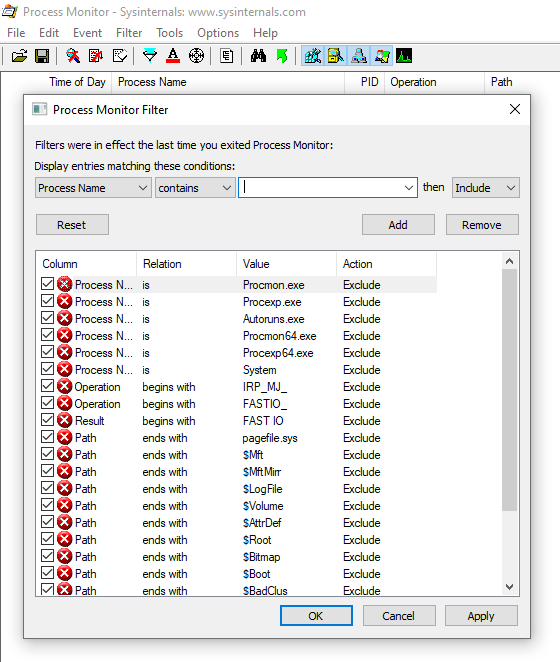Click the Jump To Object green arrow icon
The image size is (560, 662).
pyautogui.click(x=282, y=56)
